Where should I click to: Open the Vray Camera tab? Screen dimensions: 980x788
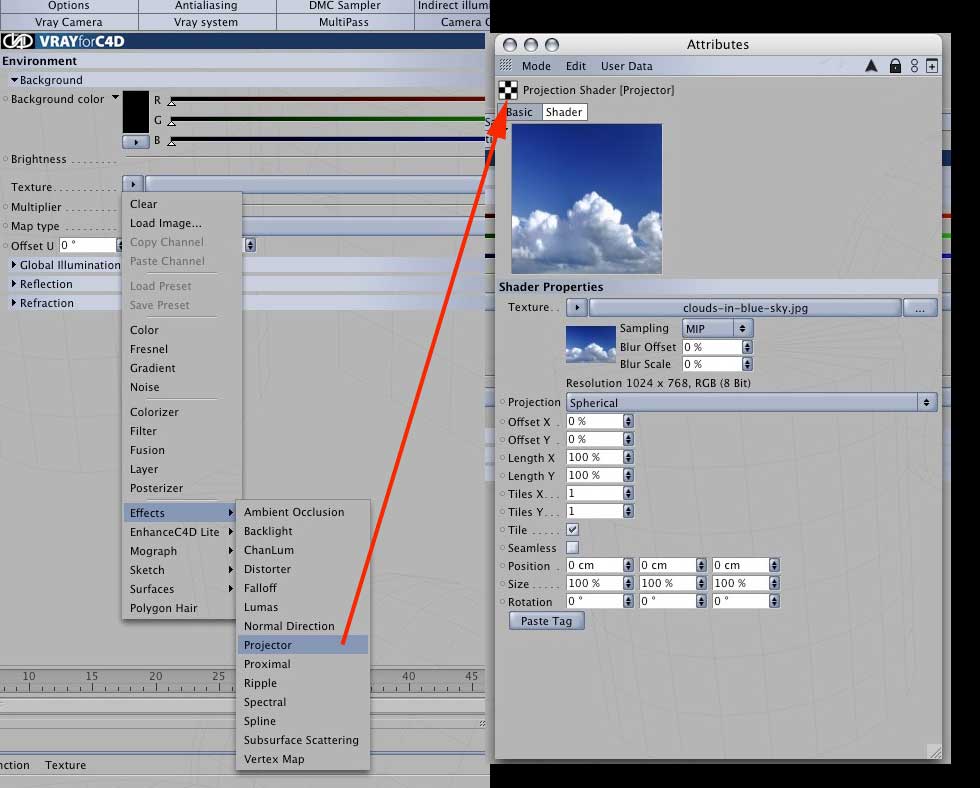point(69,22)
